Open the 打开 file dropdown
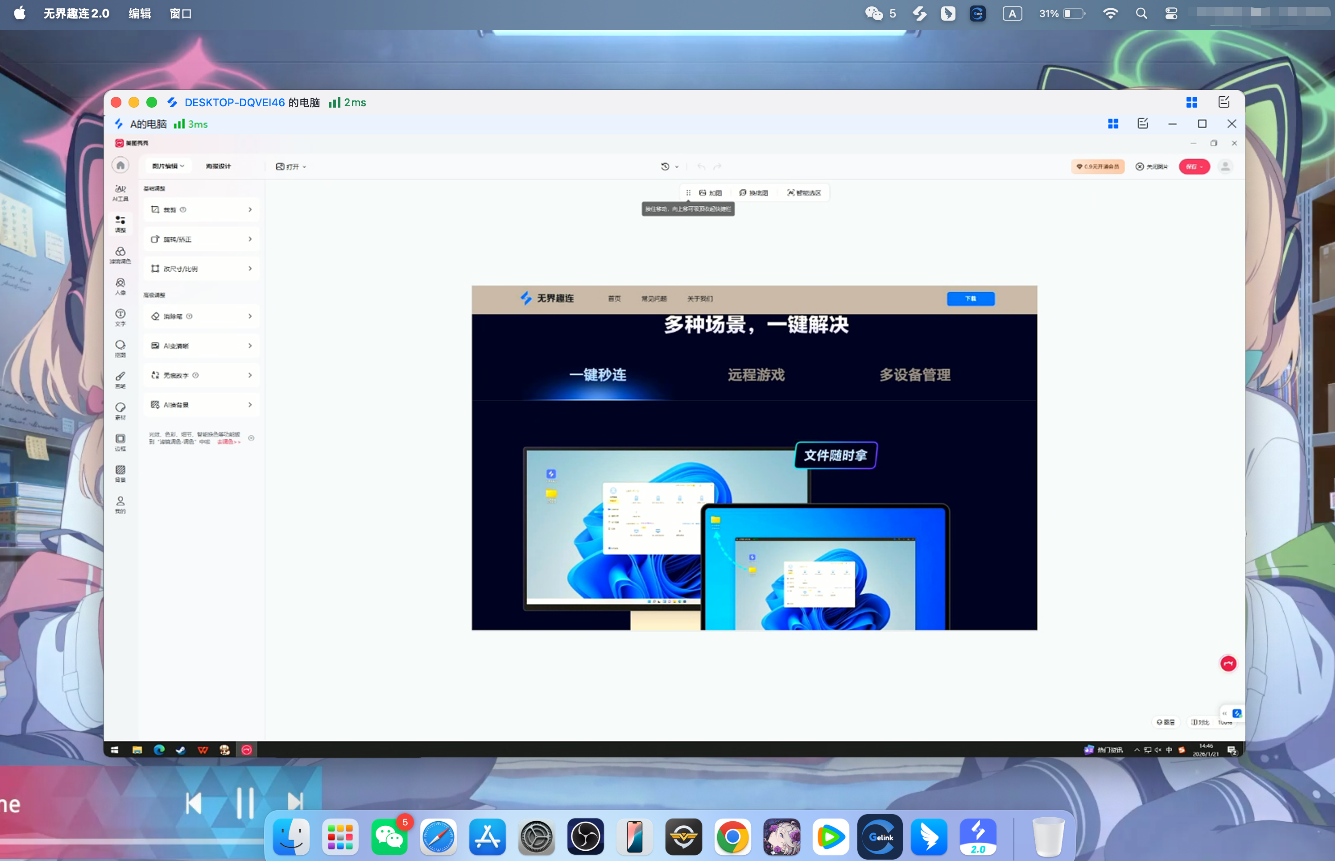The image size is (1335, 861). click(290, 166)
